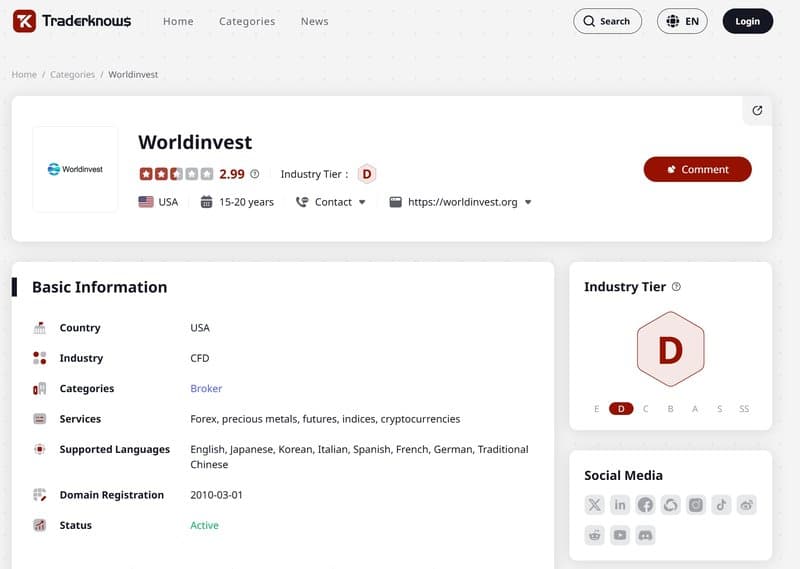Click the USA flag icon
Viewport: 800px width, 569px height.
tap(146, 202)
